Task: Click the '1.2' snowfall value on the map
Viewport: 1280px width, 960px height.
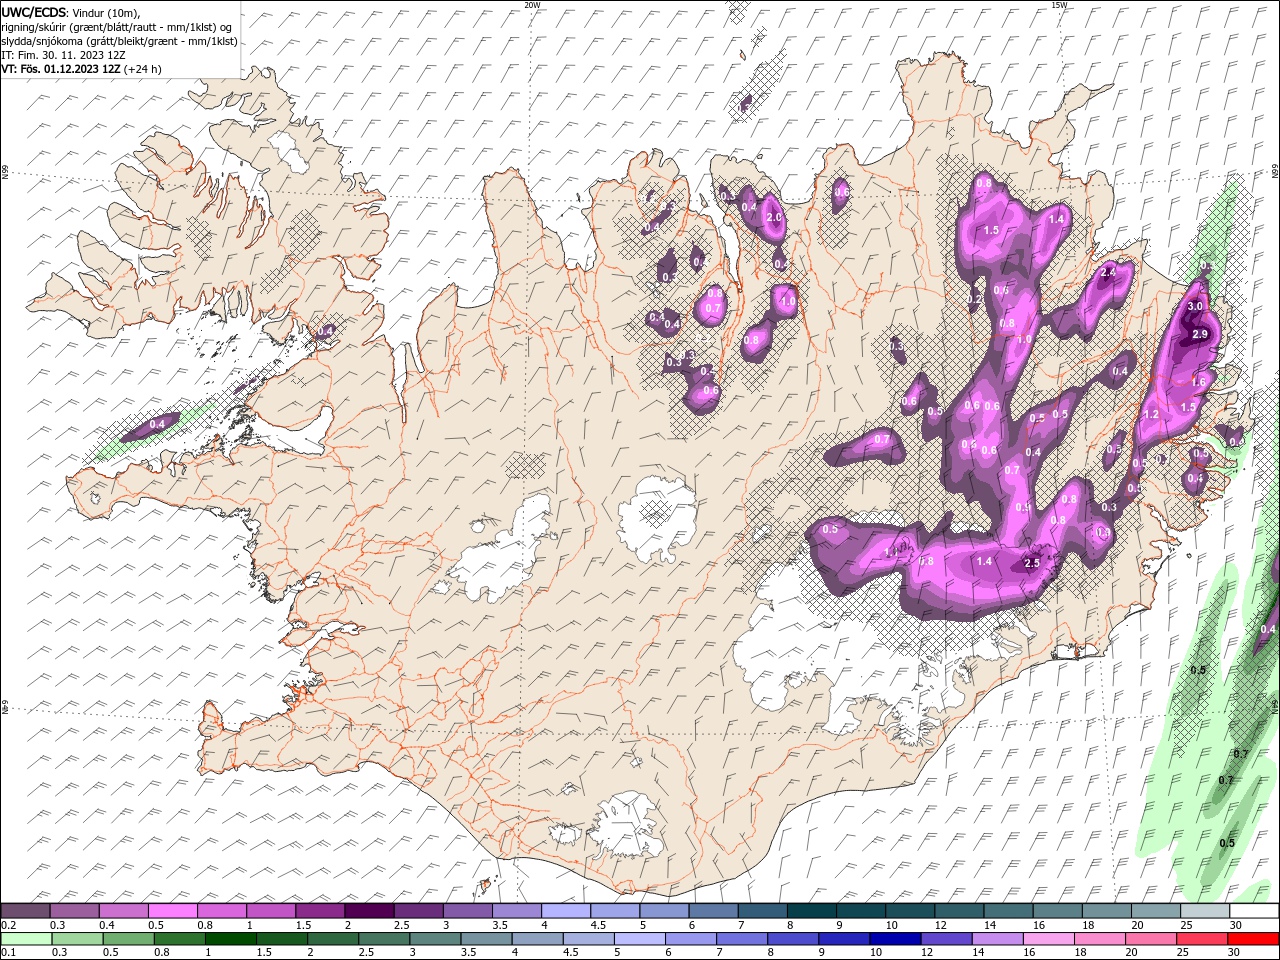Action: 1151,414
